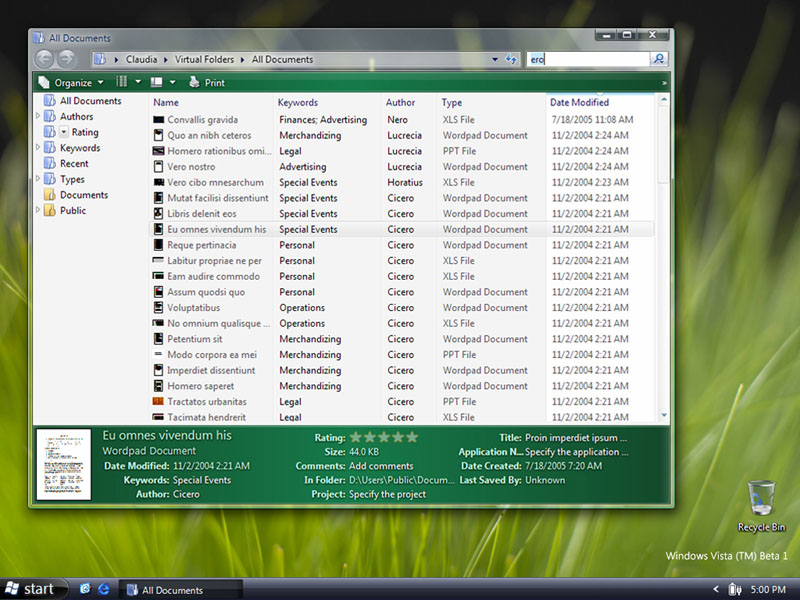Click the search magnifier icon
800x600 pixels.
(x=658, y=60)
